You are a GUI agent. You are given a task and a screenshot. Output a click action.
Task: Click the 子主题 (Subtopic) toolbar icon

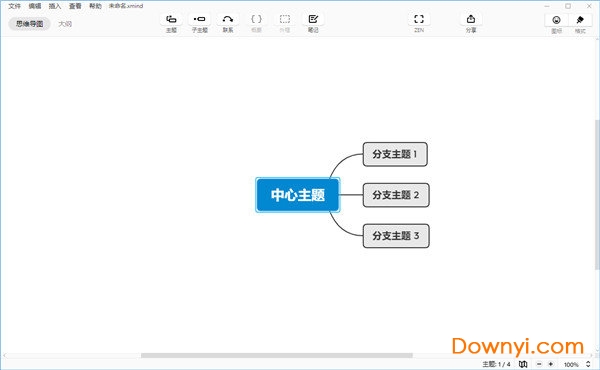pos(199,19)
